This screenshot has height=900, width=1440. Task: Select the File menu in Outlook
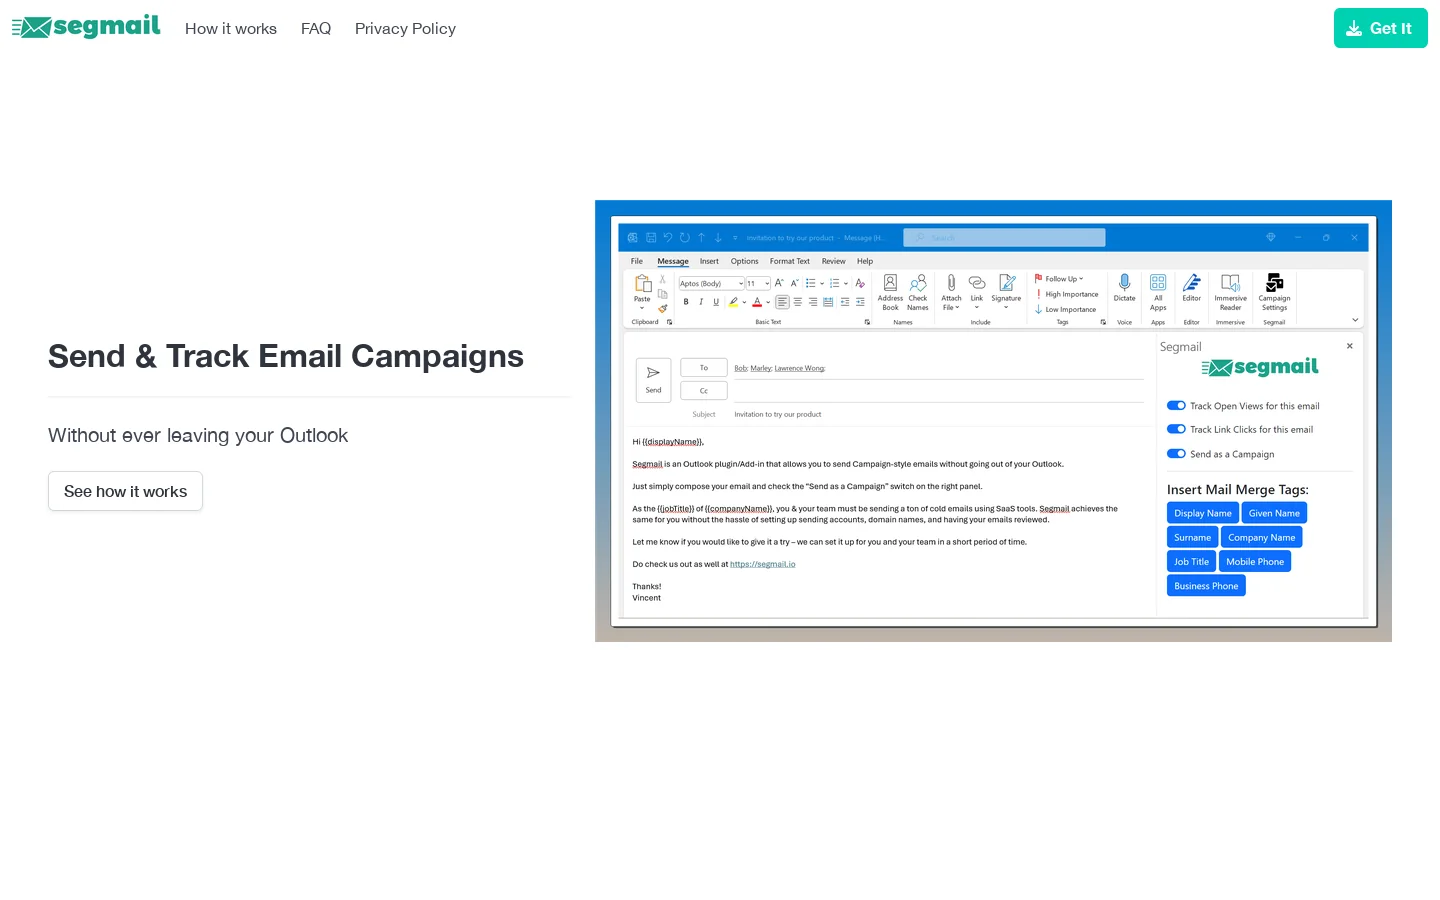pos(637,261)
